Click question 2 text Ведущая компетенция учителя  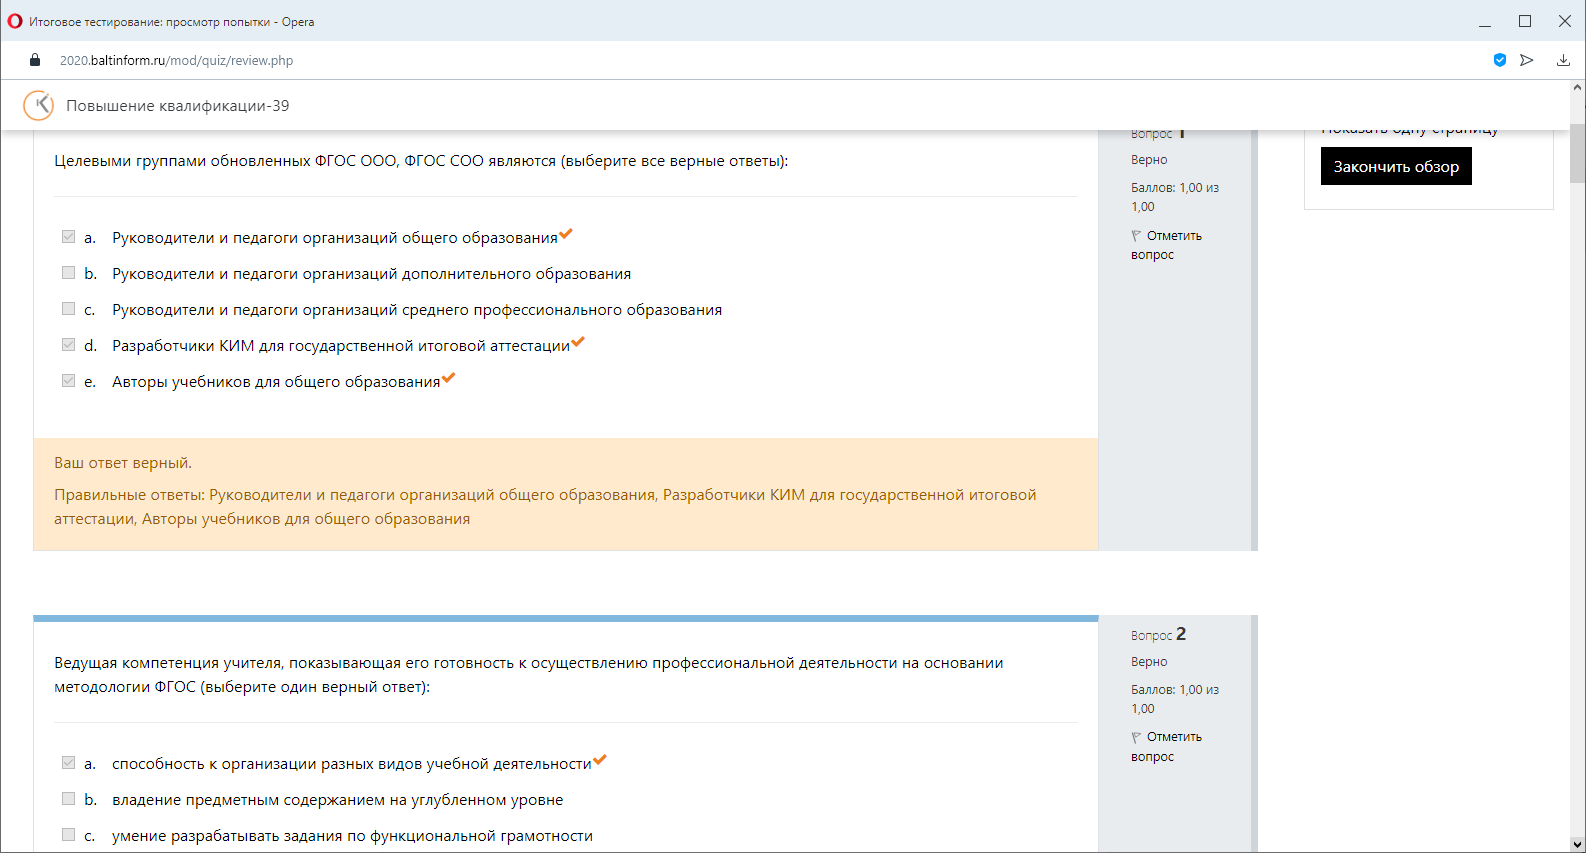pos(529,675)
